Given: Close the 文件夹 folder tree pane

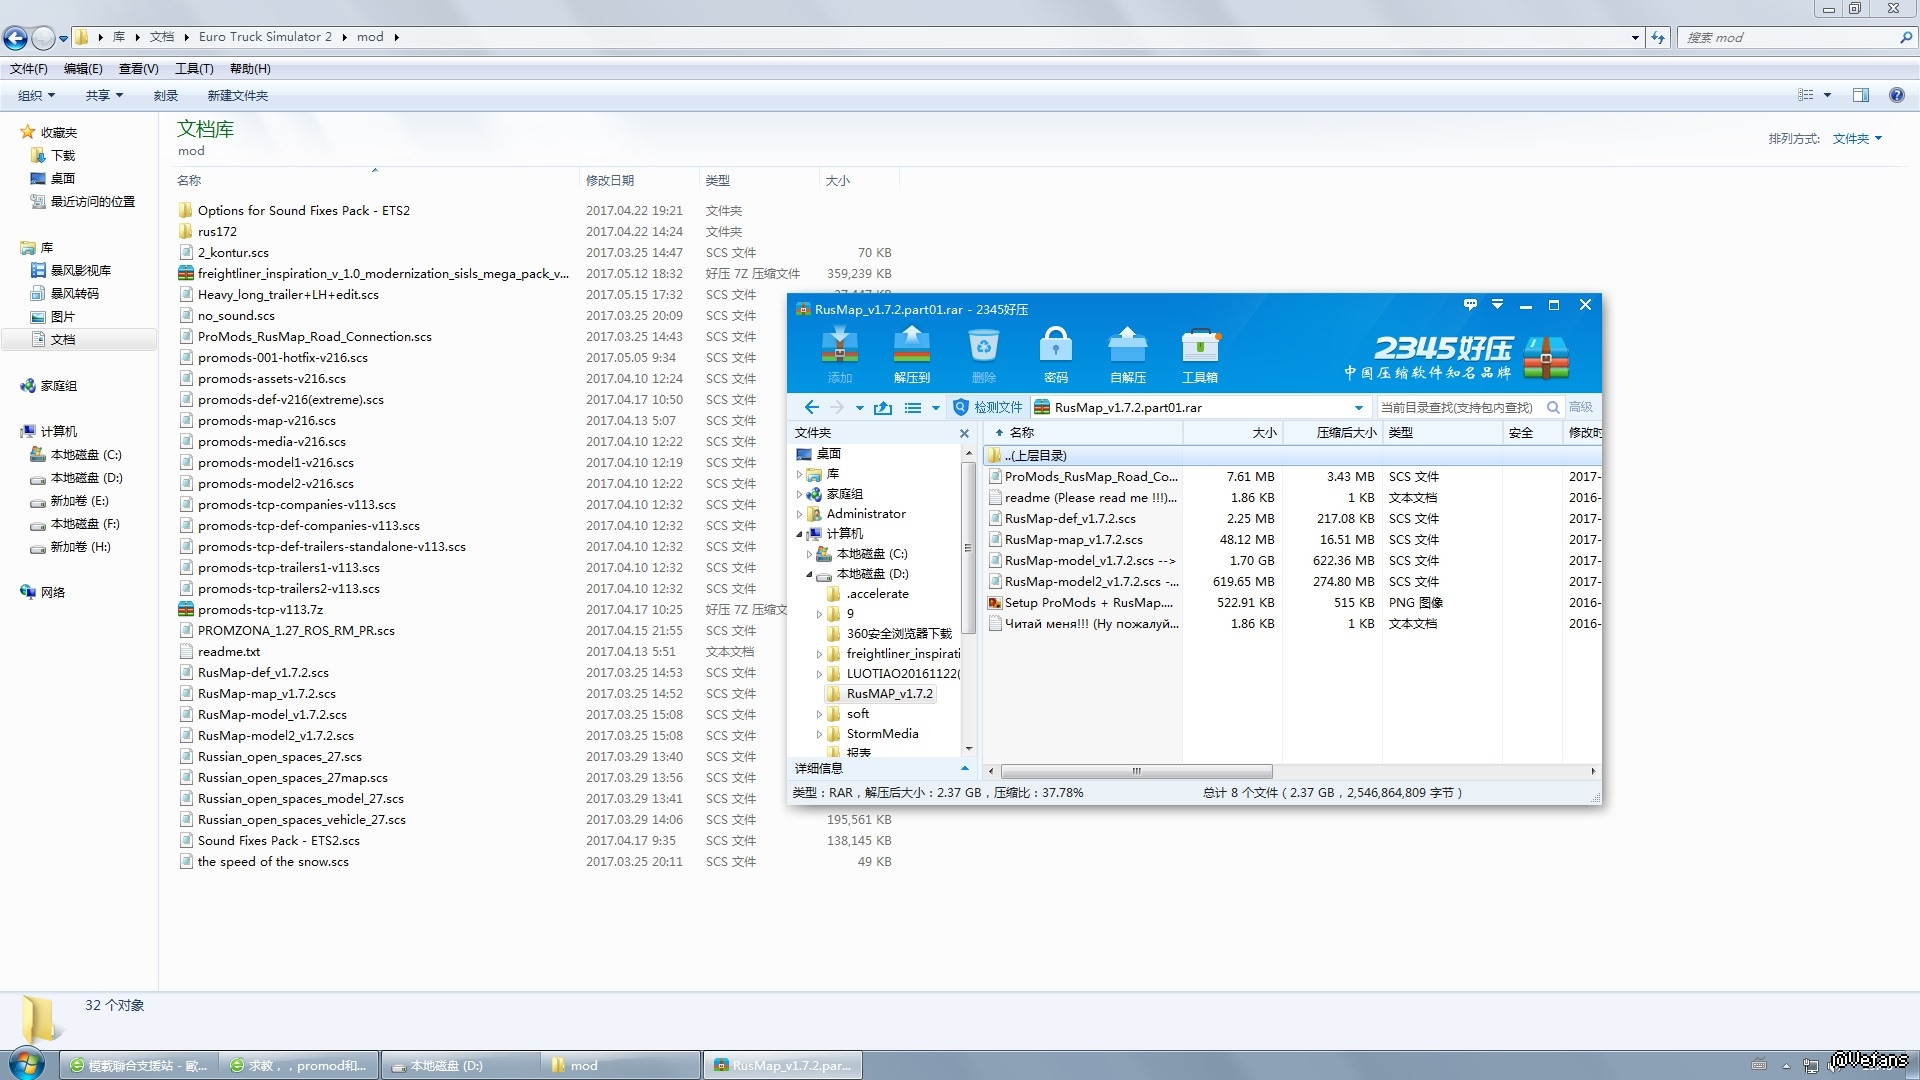Looking at the screenshot, I should (x=964, y=433).
